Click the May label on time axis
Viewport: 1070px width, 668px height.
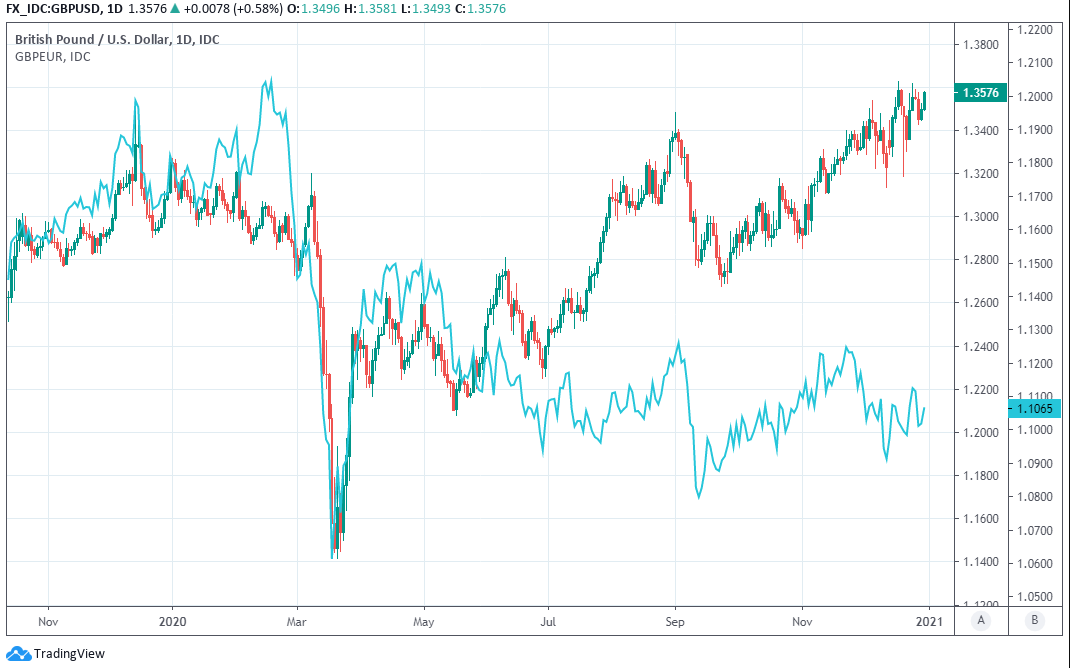click(423, 620)
